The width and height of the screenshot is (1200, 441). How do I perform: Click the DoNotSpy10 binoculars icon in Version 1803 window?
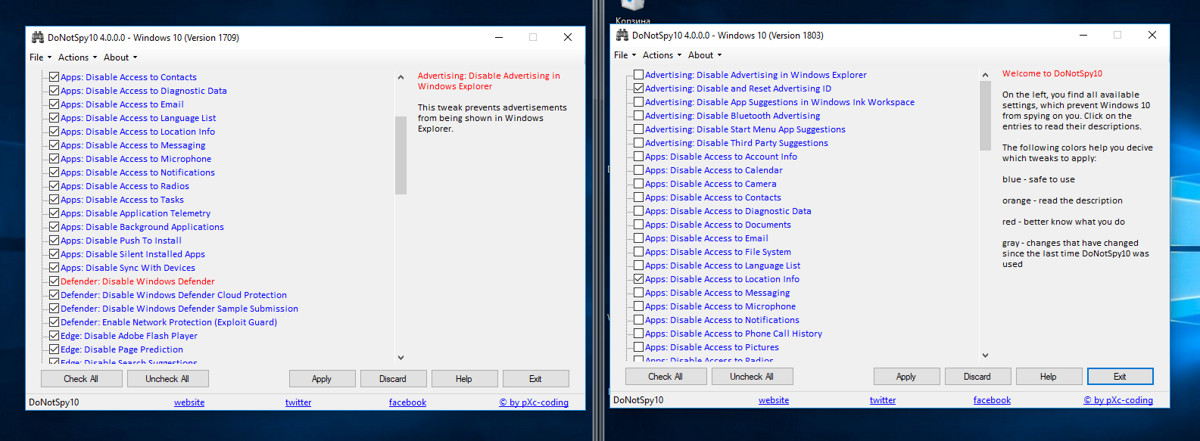(x=621, y=35)
